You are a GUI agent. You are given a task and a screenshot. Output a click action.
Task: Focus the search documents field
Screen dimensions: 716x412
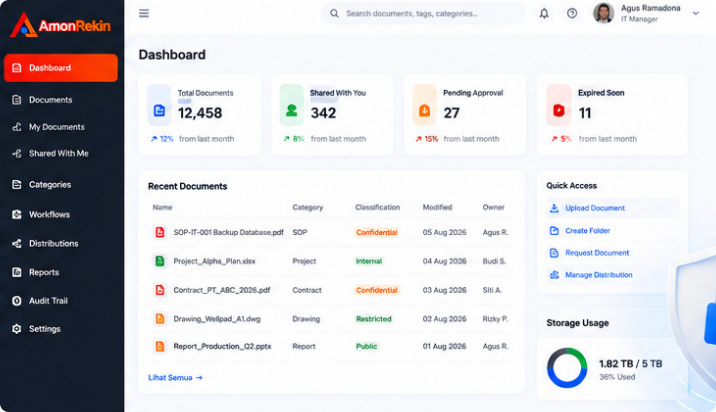coord(423,14)
